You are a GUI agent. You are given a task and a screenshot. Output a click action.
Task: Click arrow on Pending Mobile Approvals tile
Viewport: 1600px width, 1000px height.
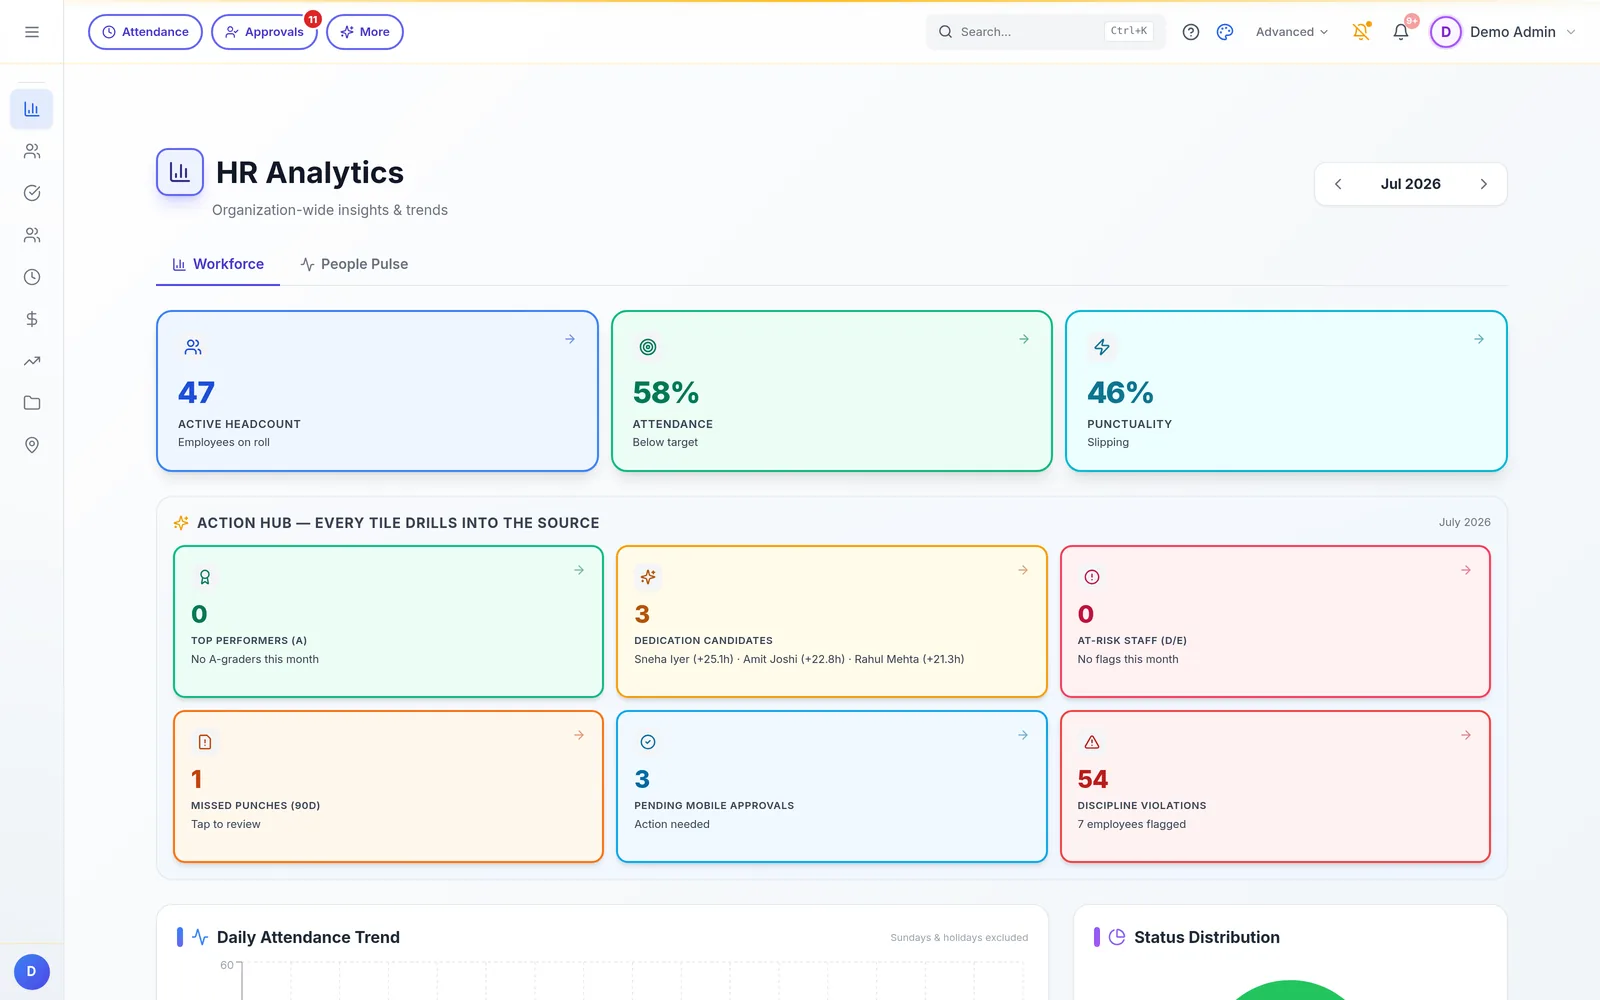1023,735
